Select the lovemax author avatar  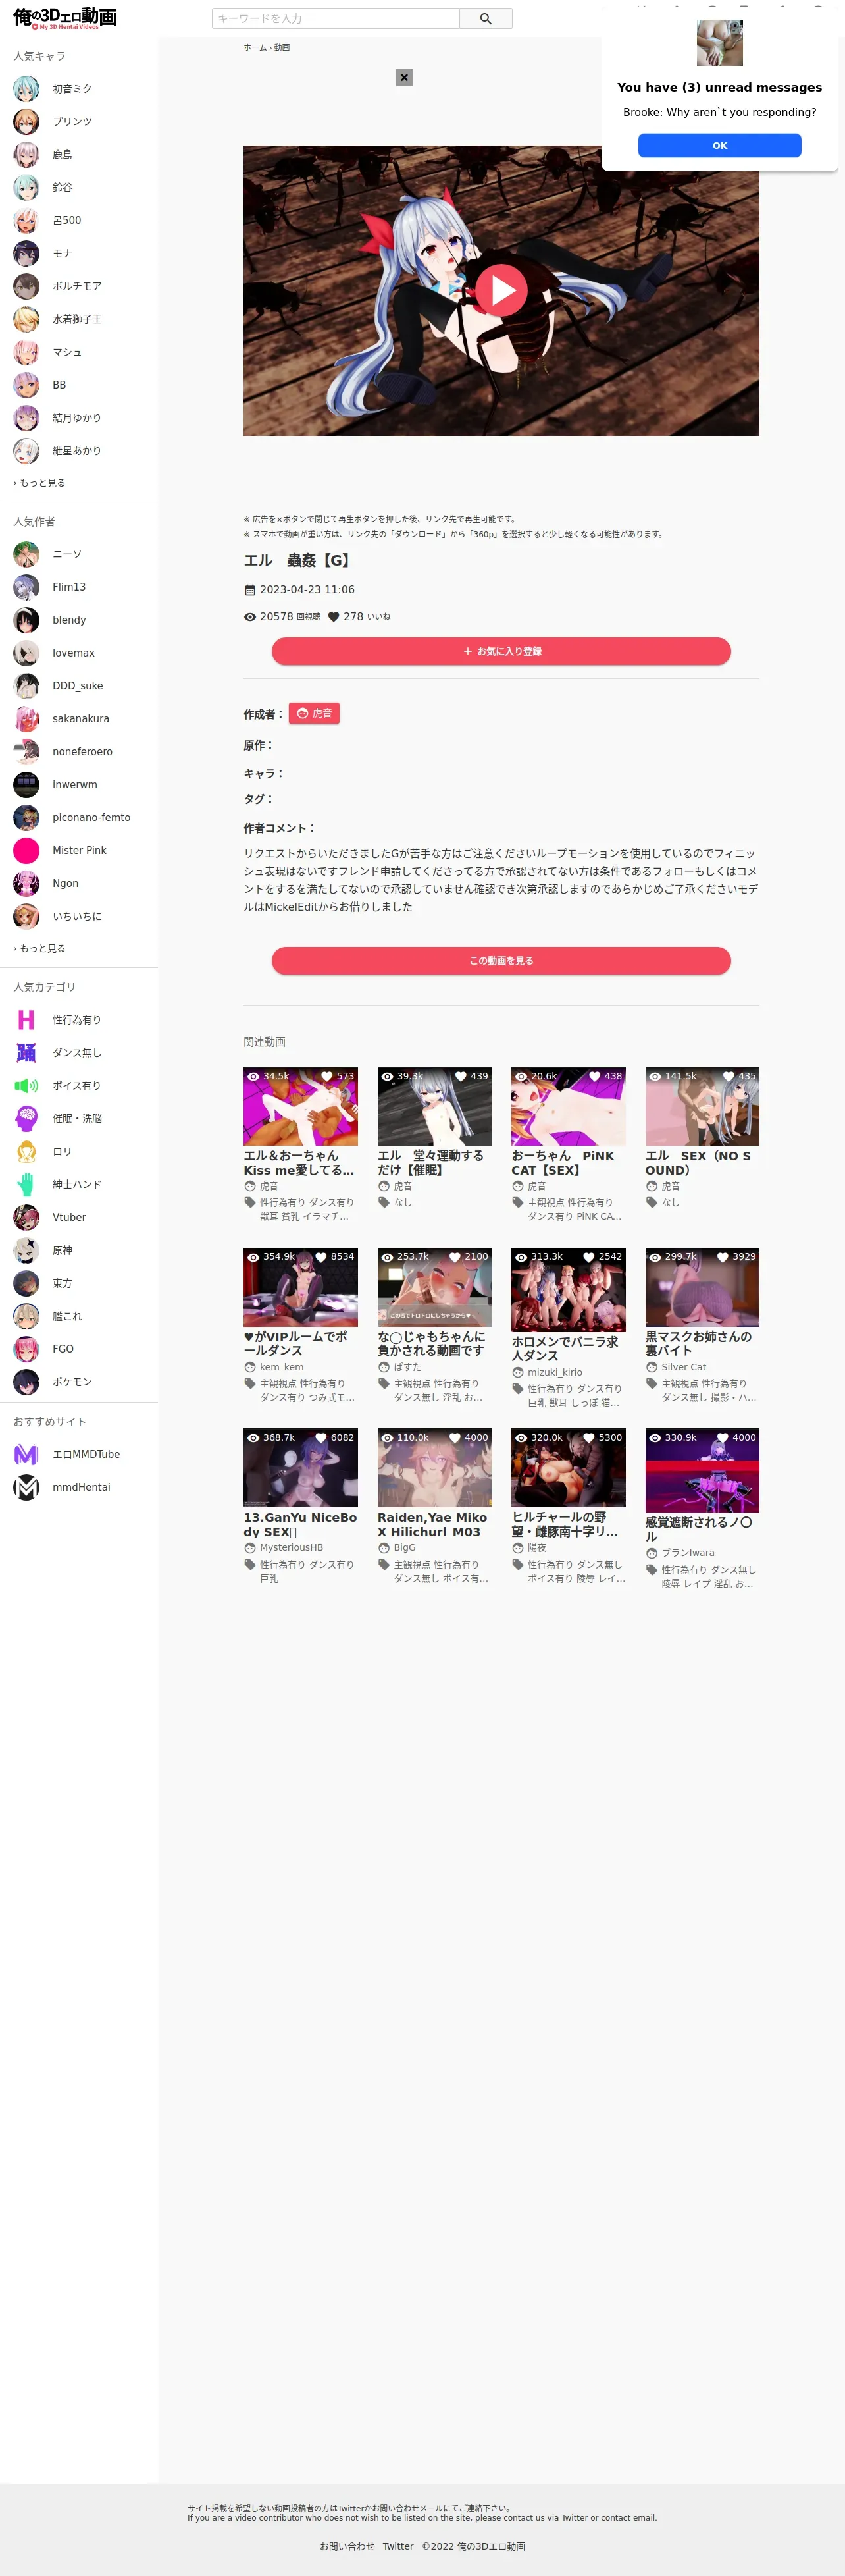[26, 653]
